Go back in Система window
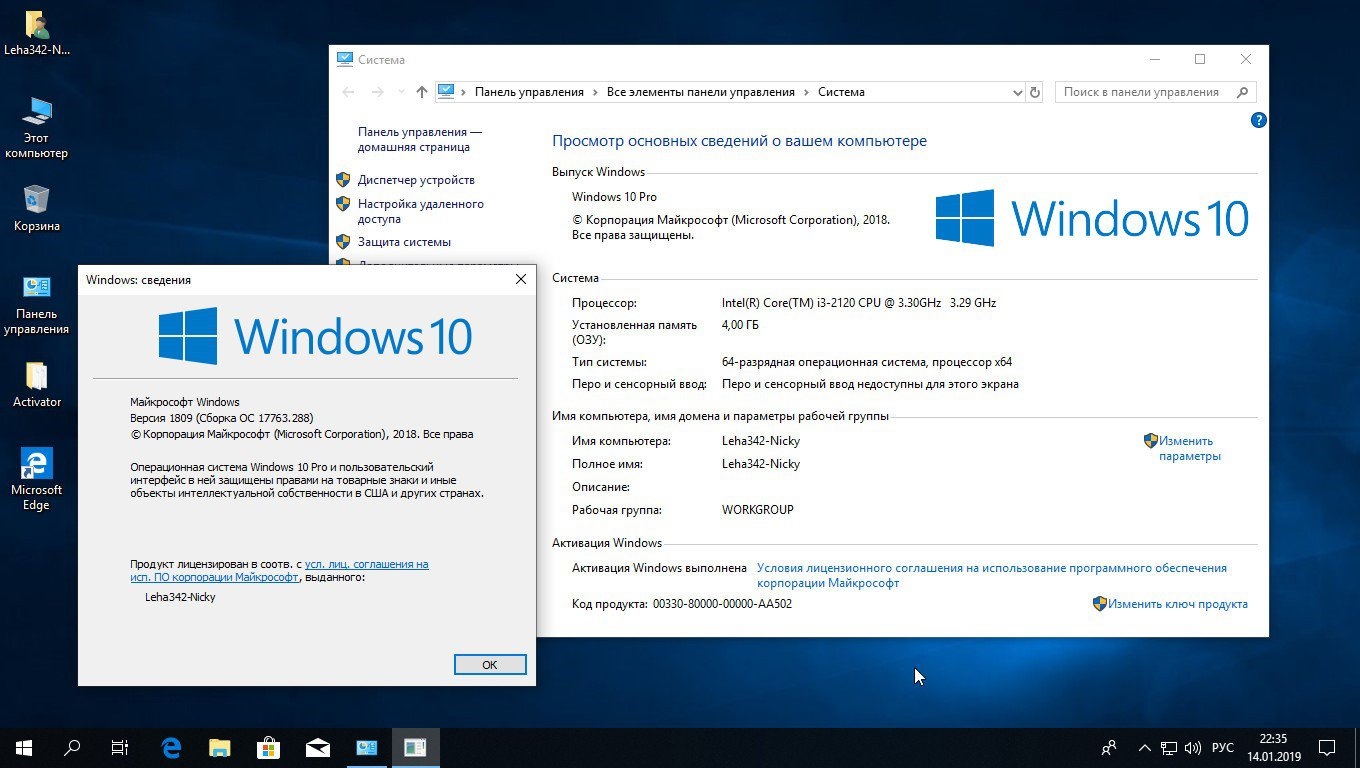Image resolution: width=1360 pixels, height=768 pixels. tap(348, 92)
